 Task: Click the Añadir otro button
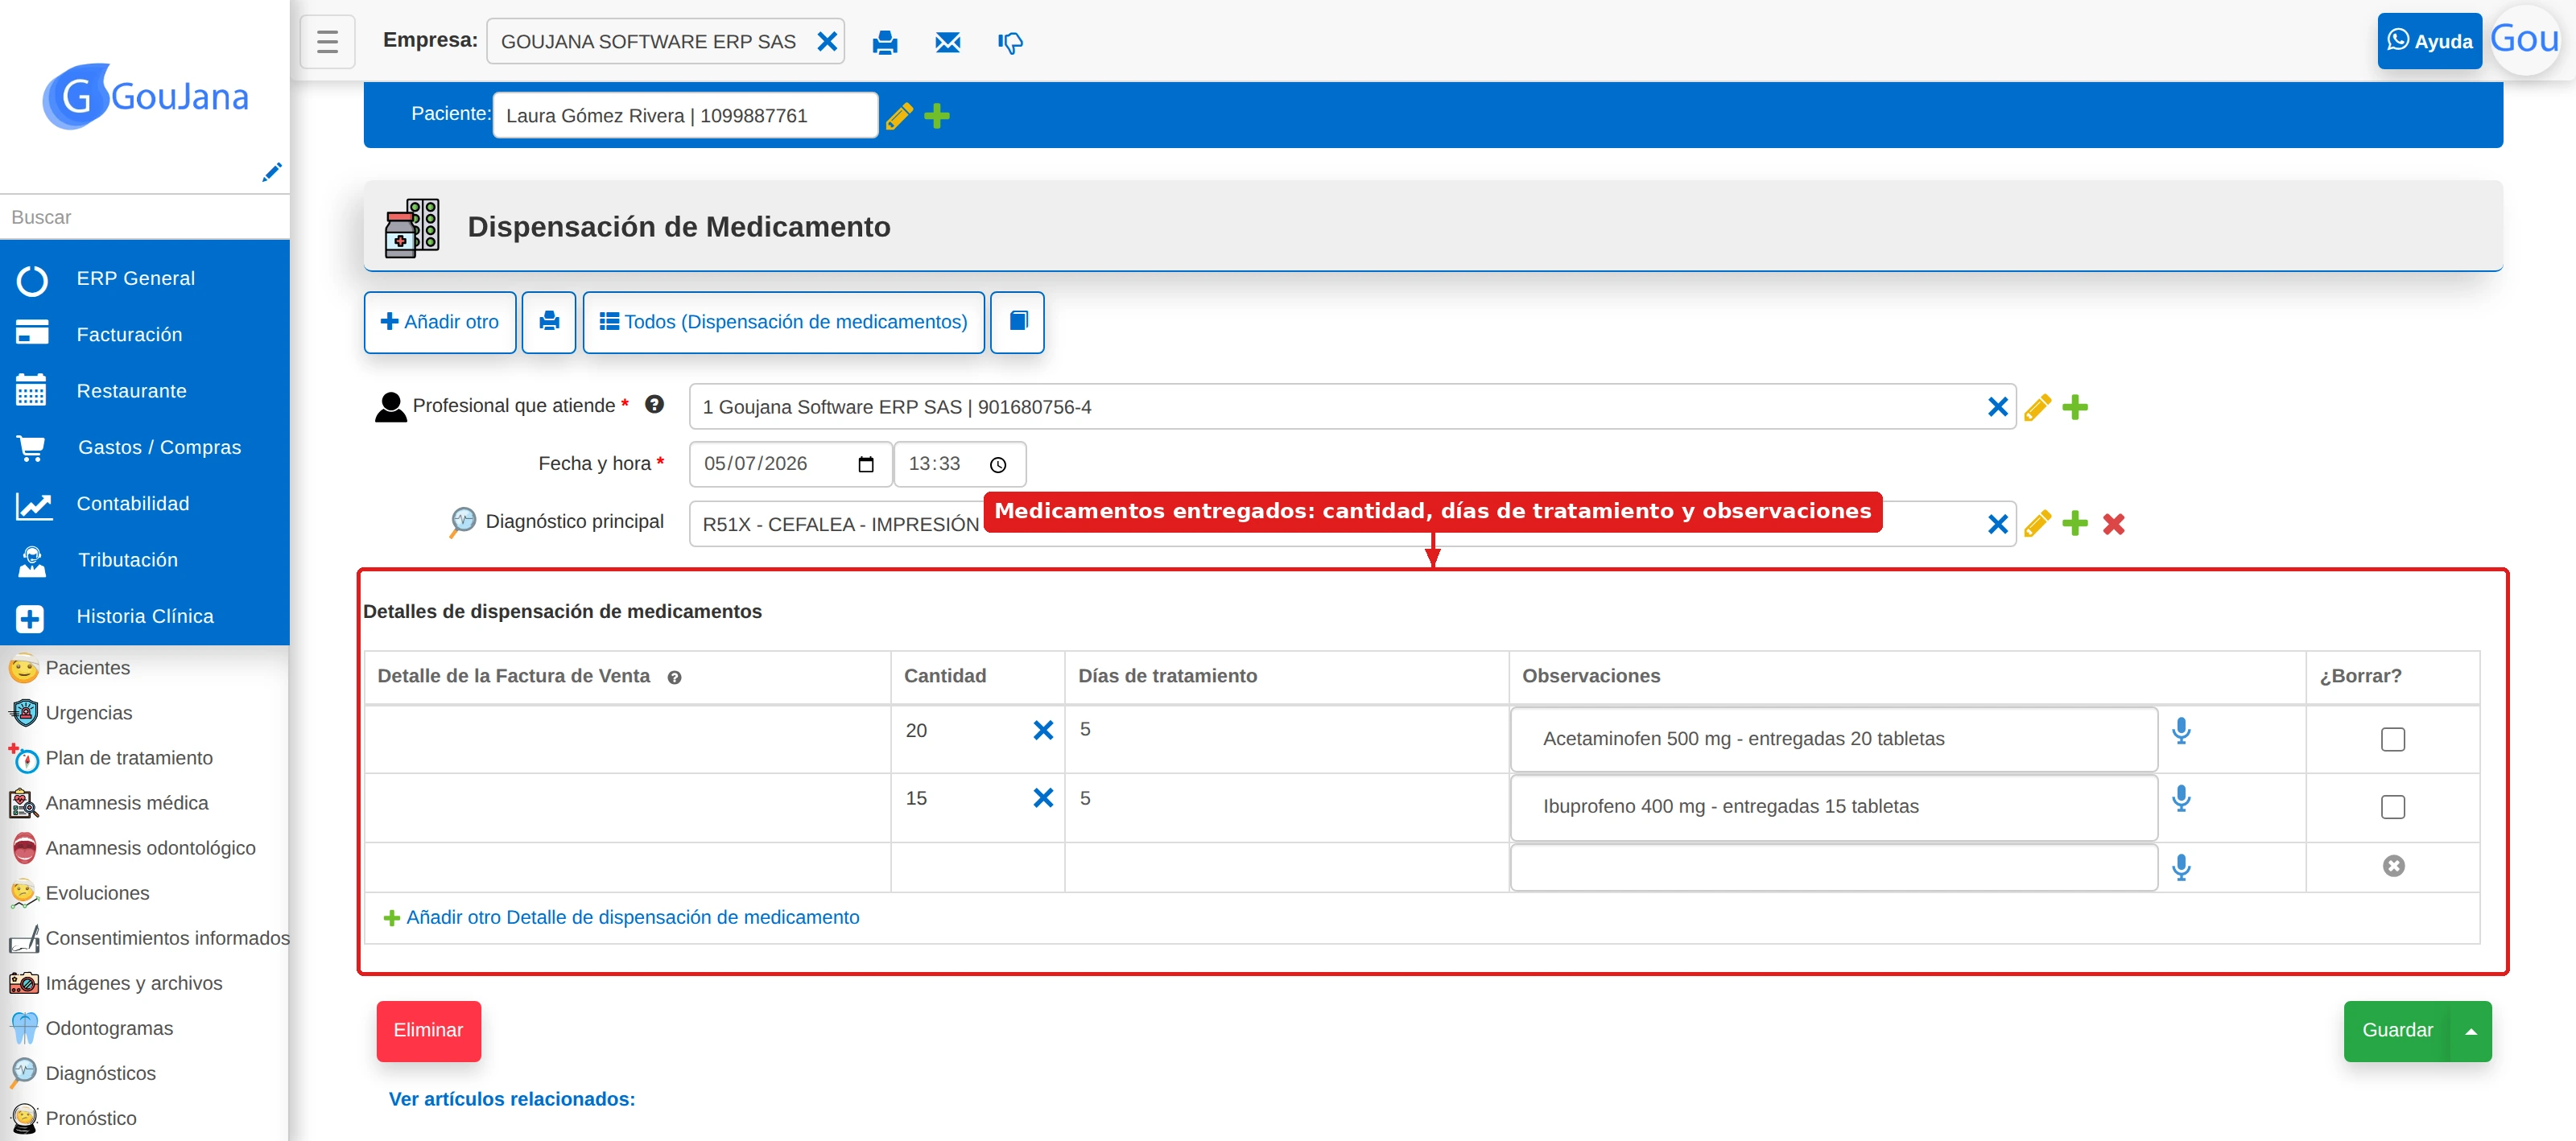(440, 322)
